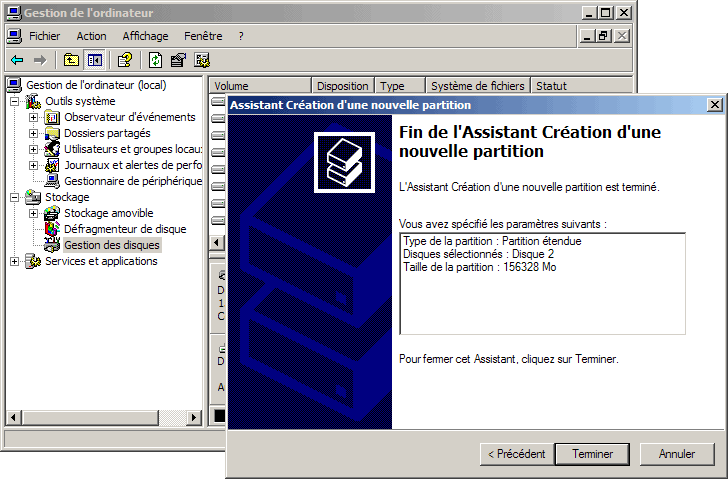Go back with the Précédent button
The width and height of the screenshot is (728, 479).
pos(516,454)
